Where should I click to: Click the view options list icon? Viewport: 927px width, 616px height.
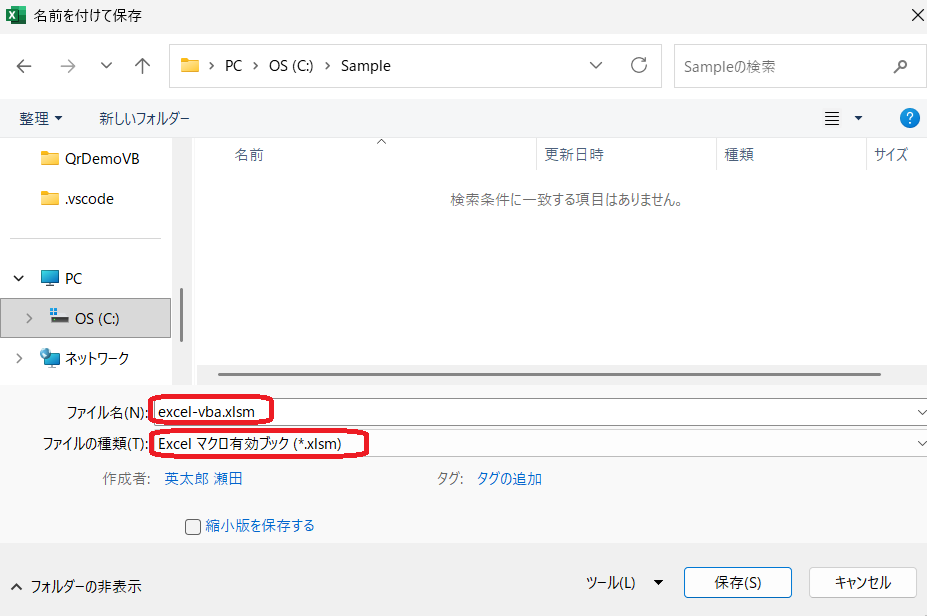pos(831,117)
